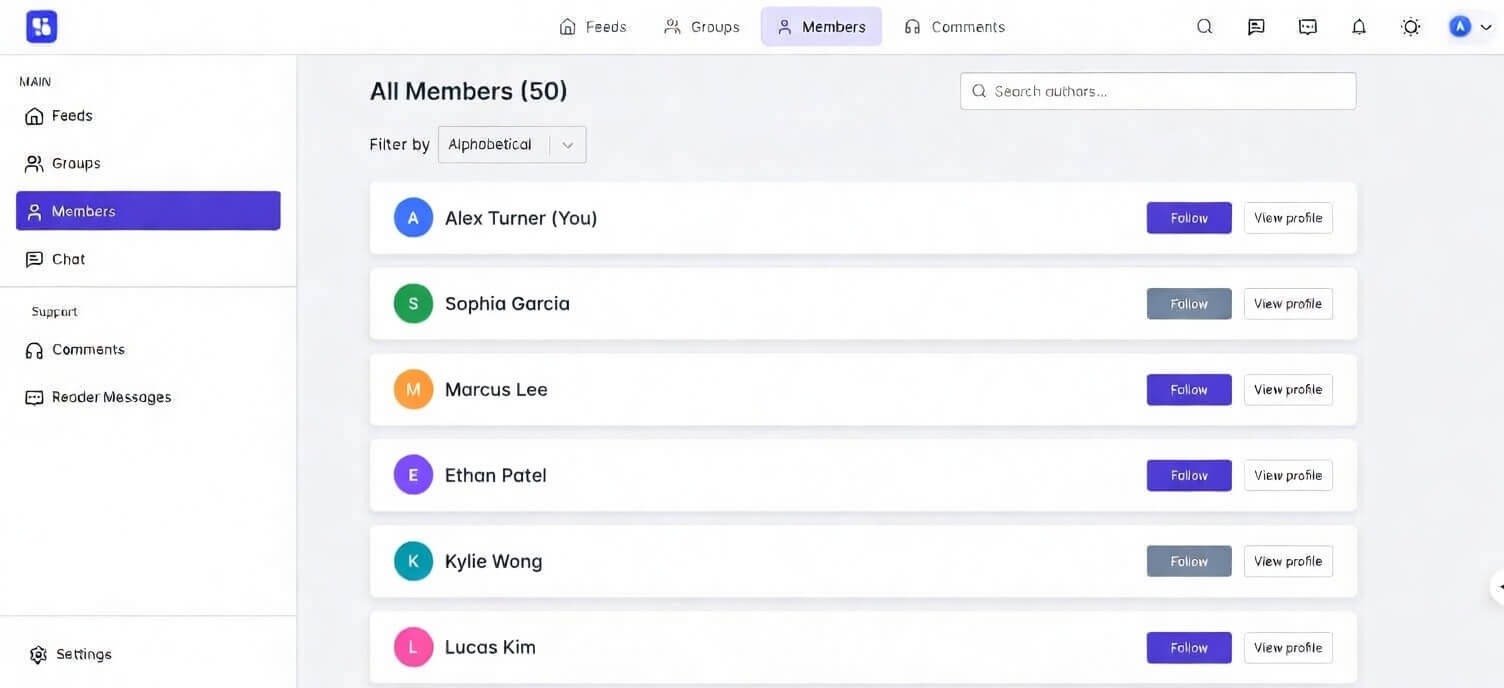Open Feeds in the sidebar
The height and width of the screenshot is (688, 1504).
coord(148,116)
